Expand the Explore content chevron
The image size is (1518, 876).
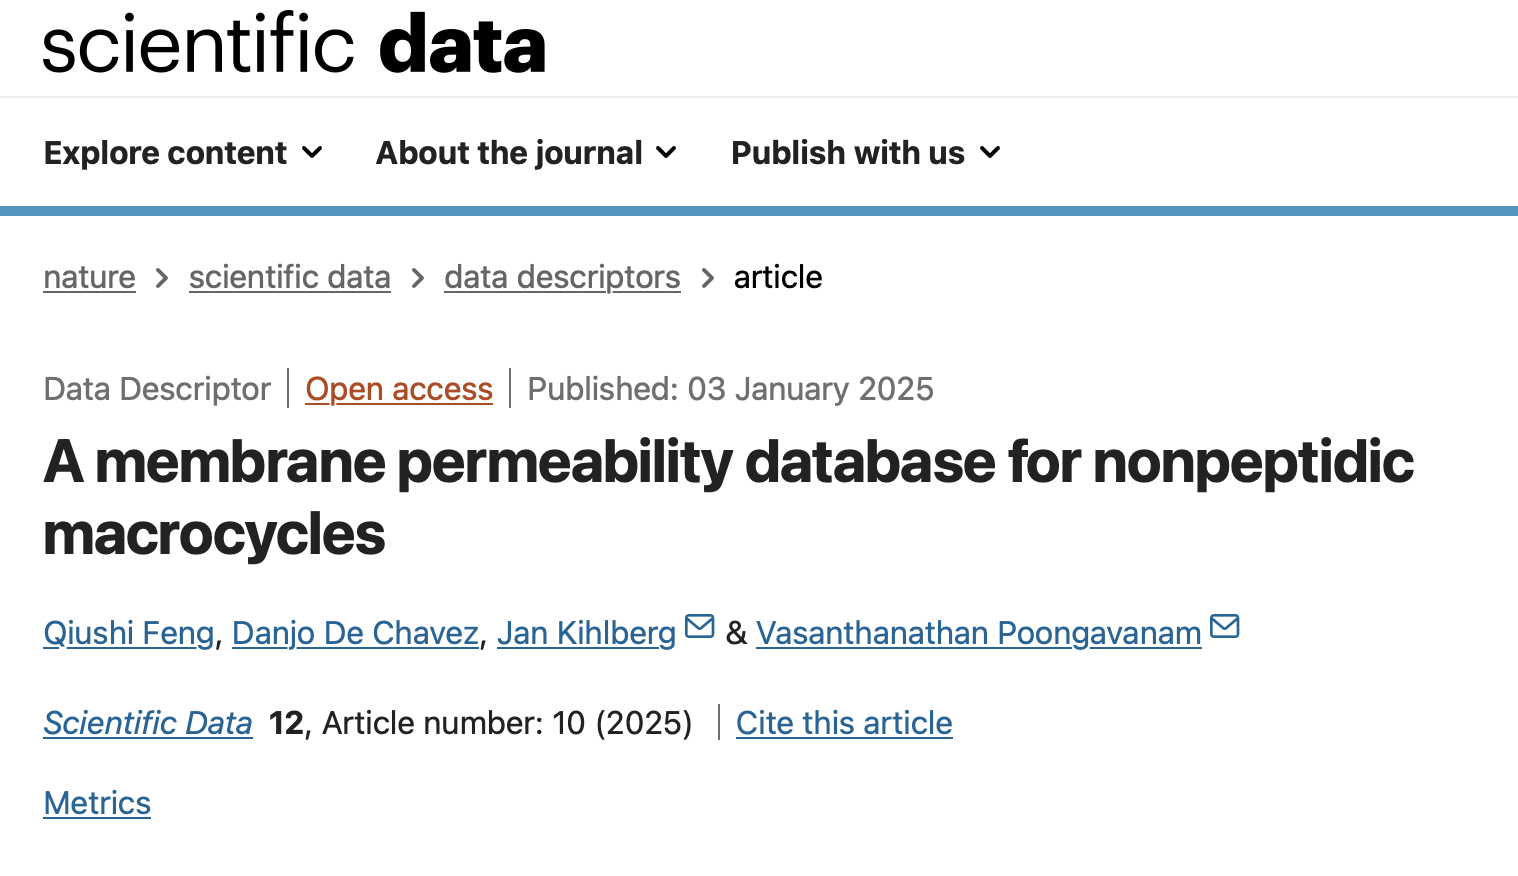tap(313, 153)
